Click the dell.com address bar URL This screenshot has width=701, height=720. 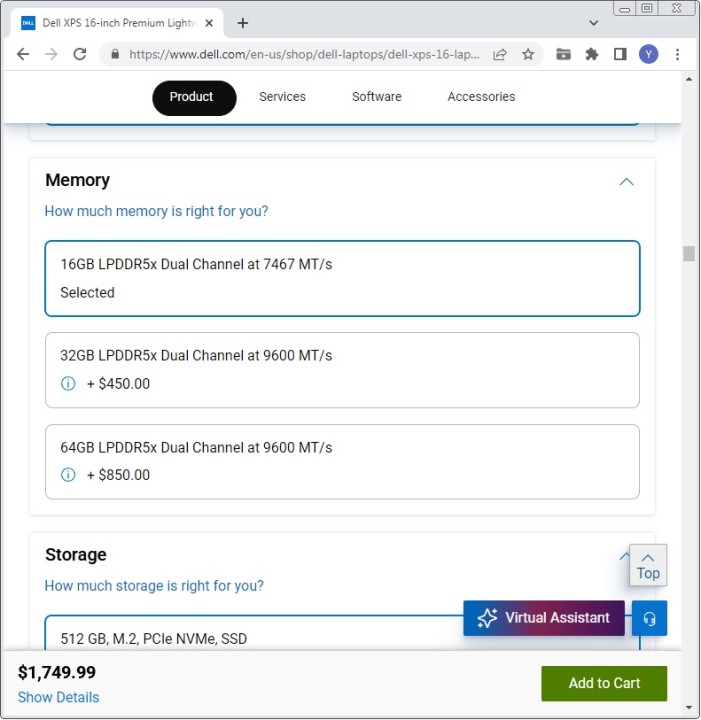304,54
